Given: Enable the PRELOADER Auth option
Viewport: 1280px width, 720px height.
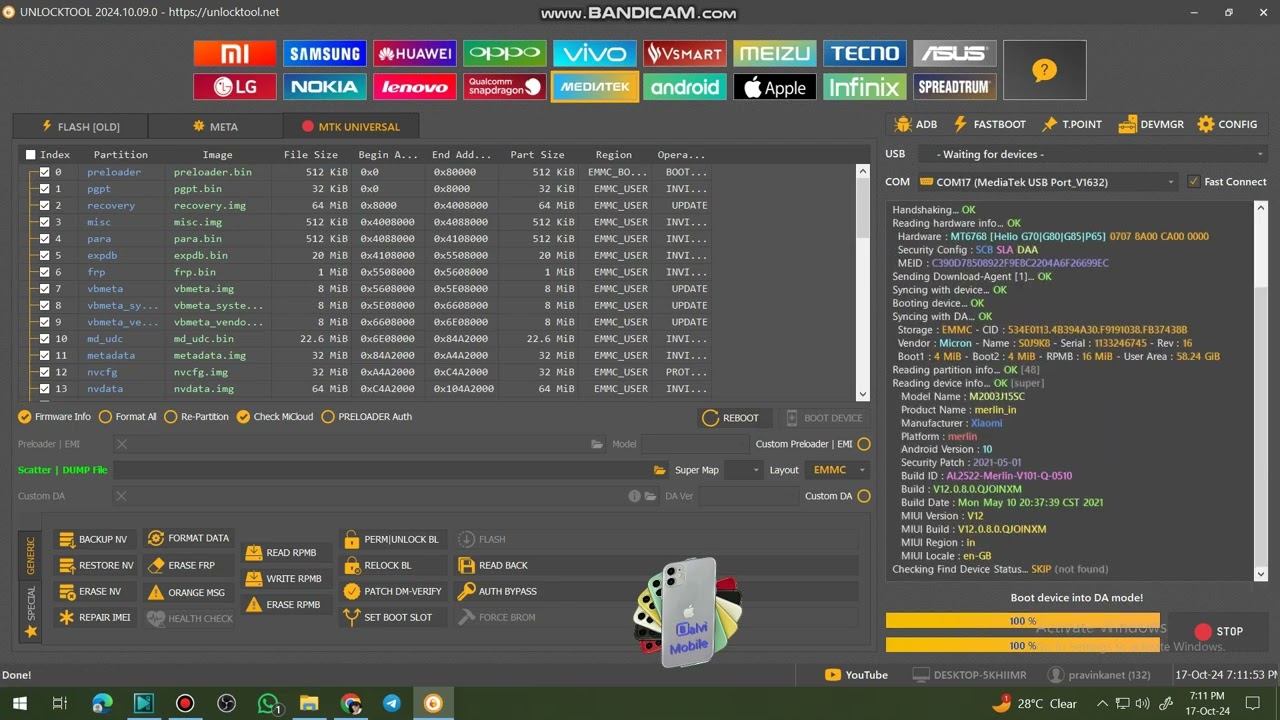Looking at the screenshot, I should coord(328,417).
